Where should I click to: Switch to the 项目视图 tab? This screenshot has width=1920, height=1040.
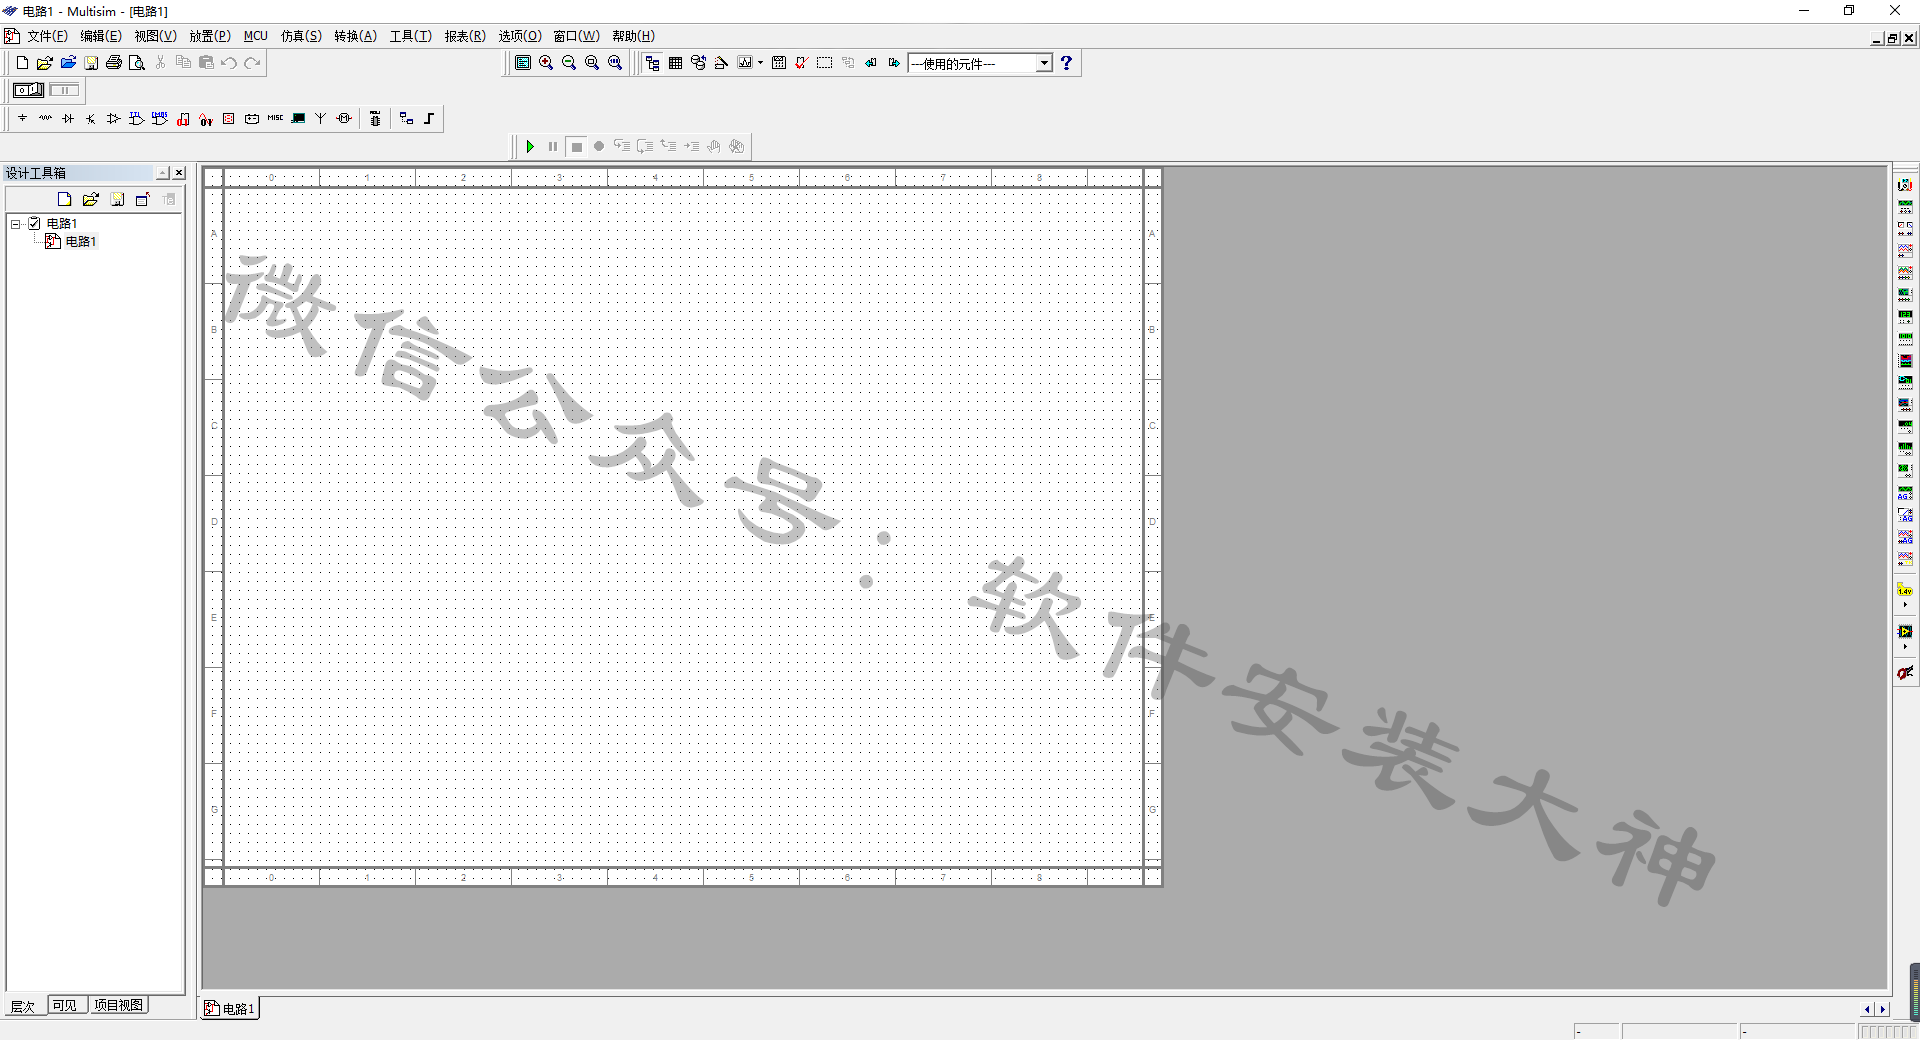[118, 1005]
